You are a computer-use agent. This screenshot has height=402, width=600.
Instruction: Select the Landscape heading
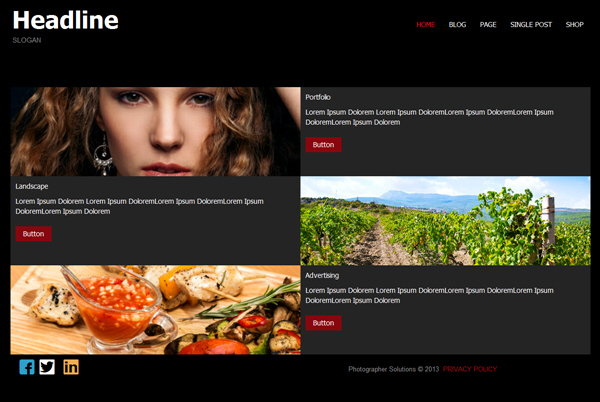tap(32, 186)
